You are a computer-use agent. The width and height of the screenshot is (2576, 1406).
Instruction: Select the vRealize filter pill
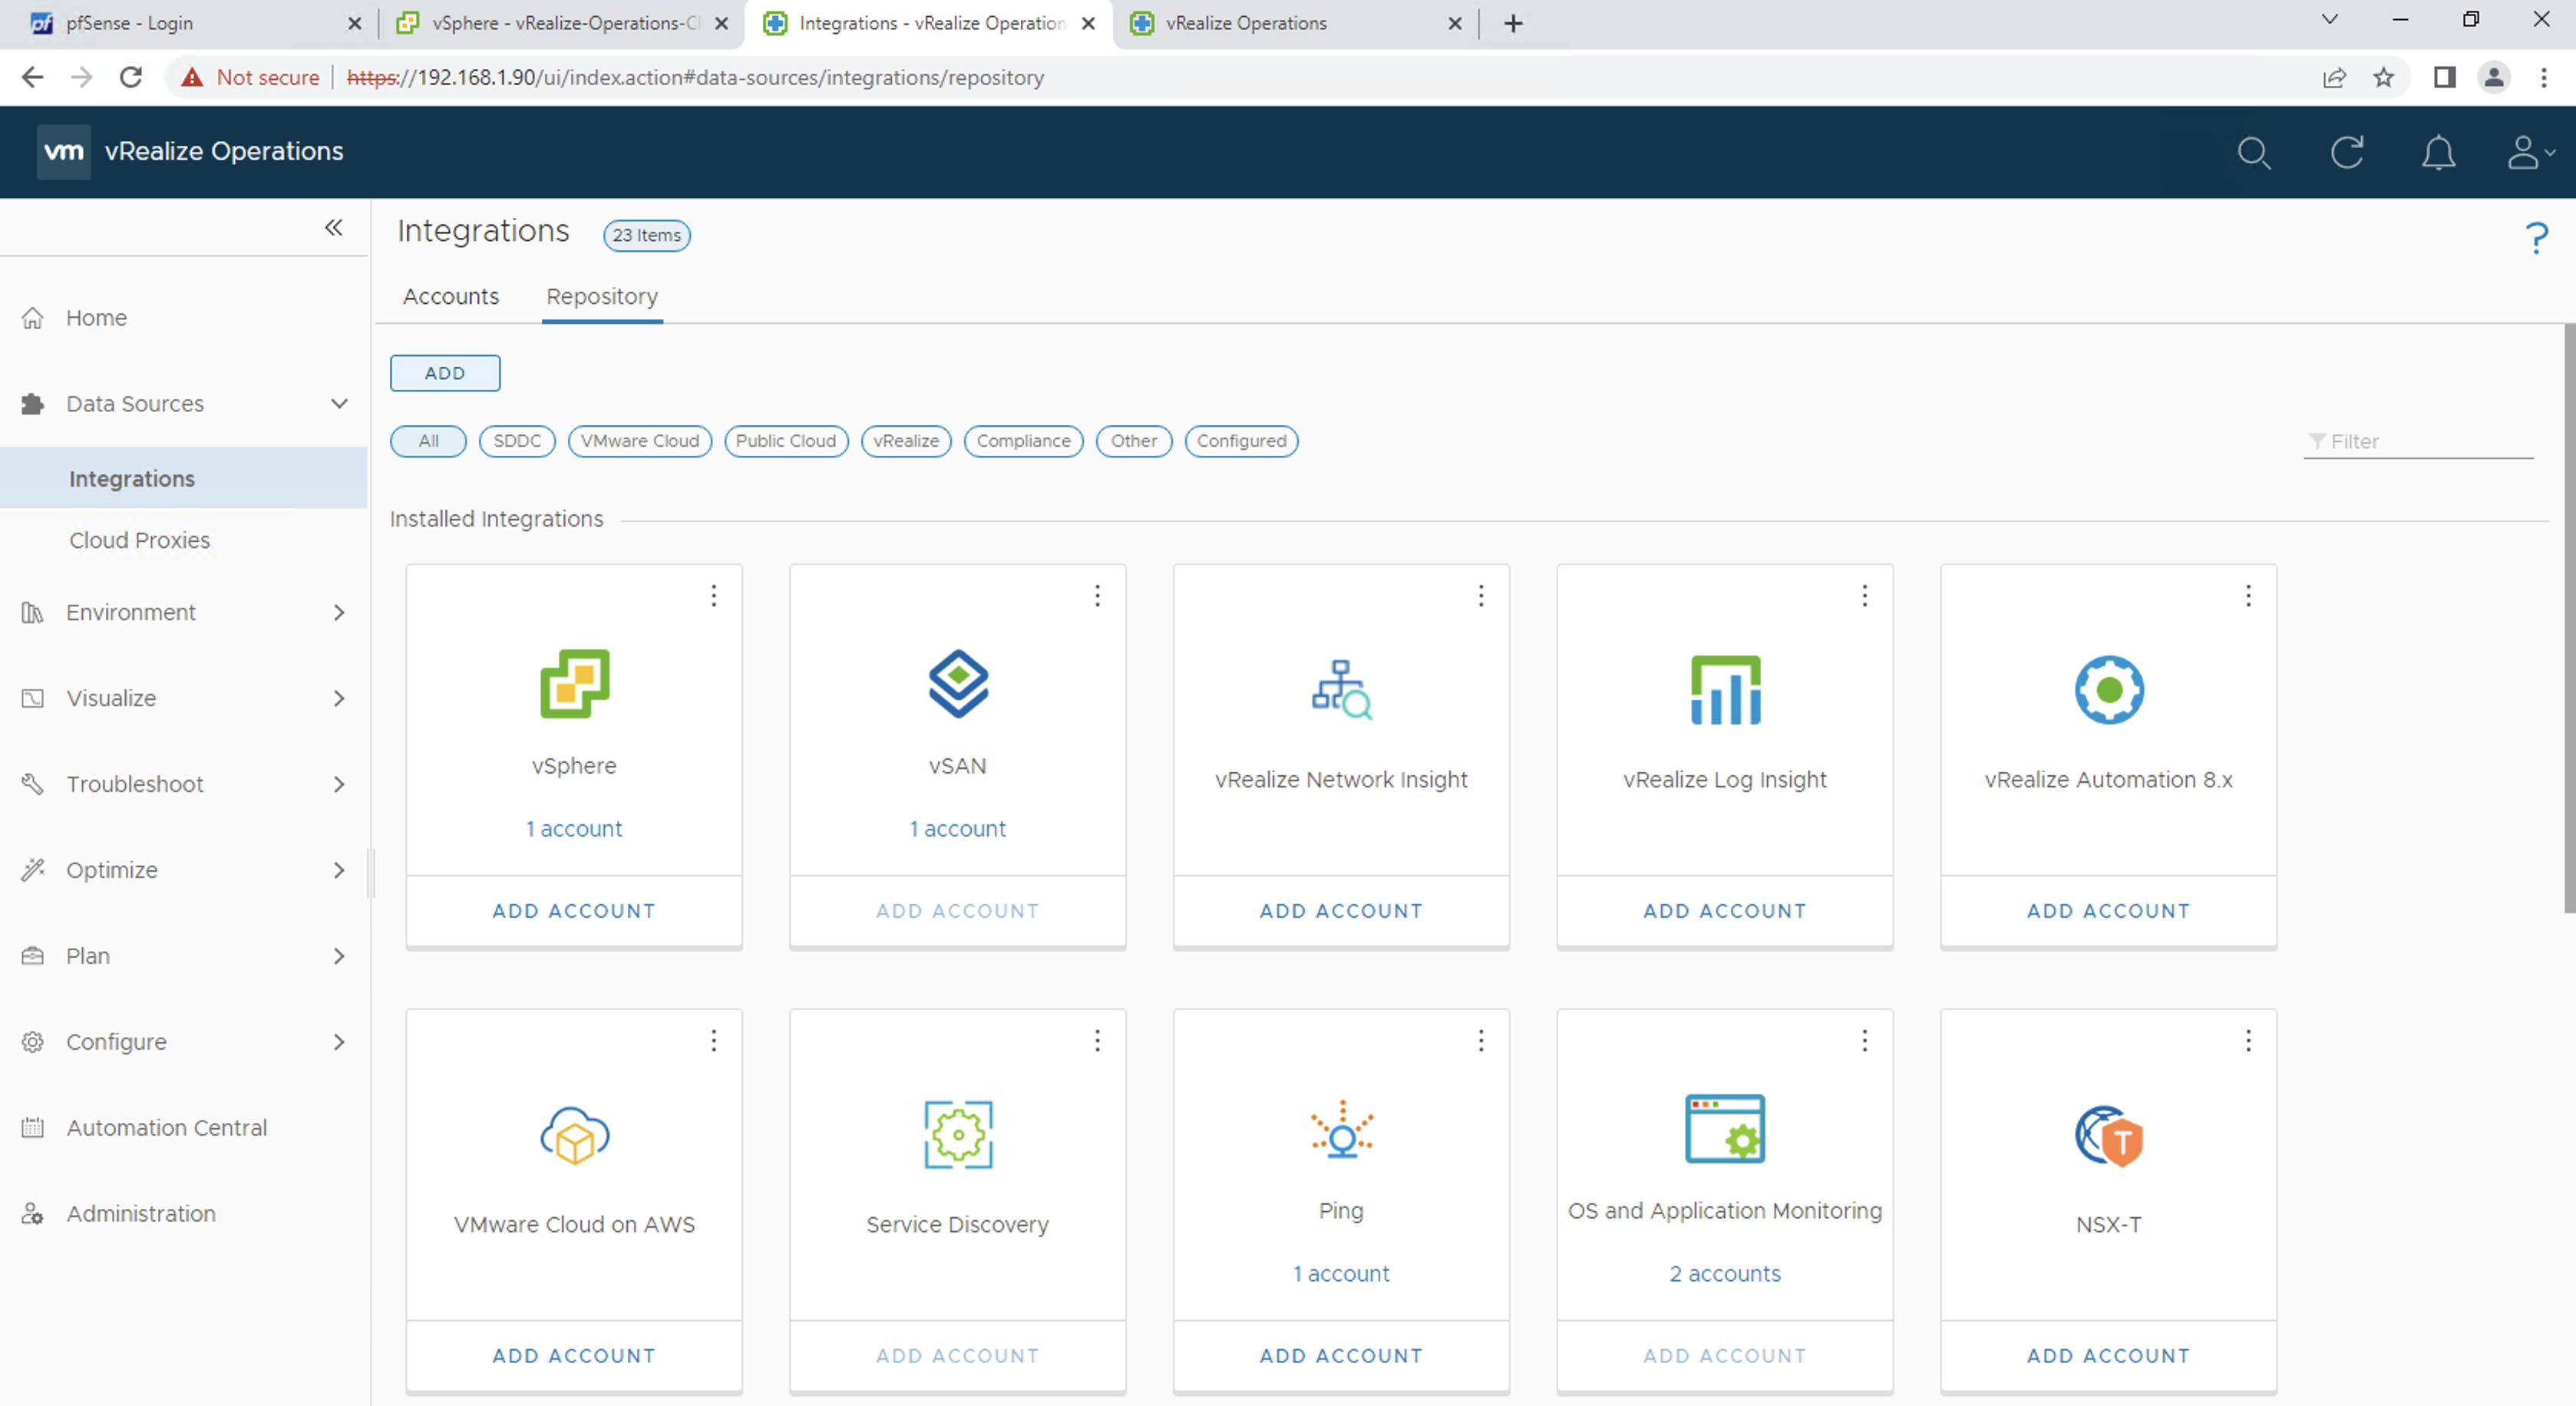pos(906,441)
